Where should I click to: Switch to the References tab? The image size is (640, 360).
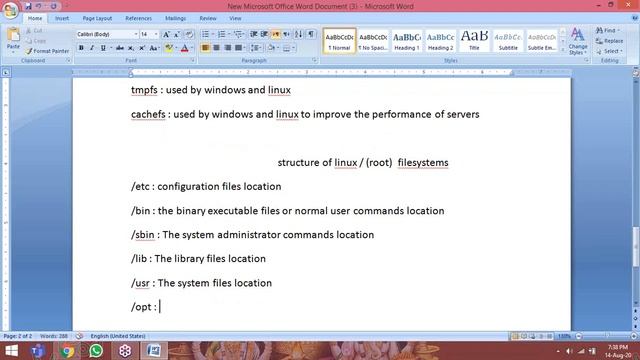[138, 18]
